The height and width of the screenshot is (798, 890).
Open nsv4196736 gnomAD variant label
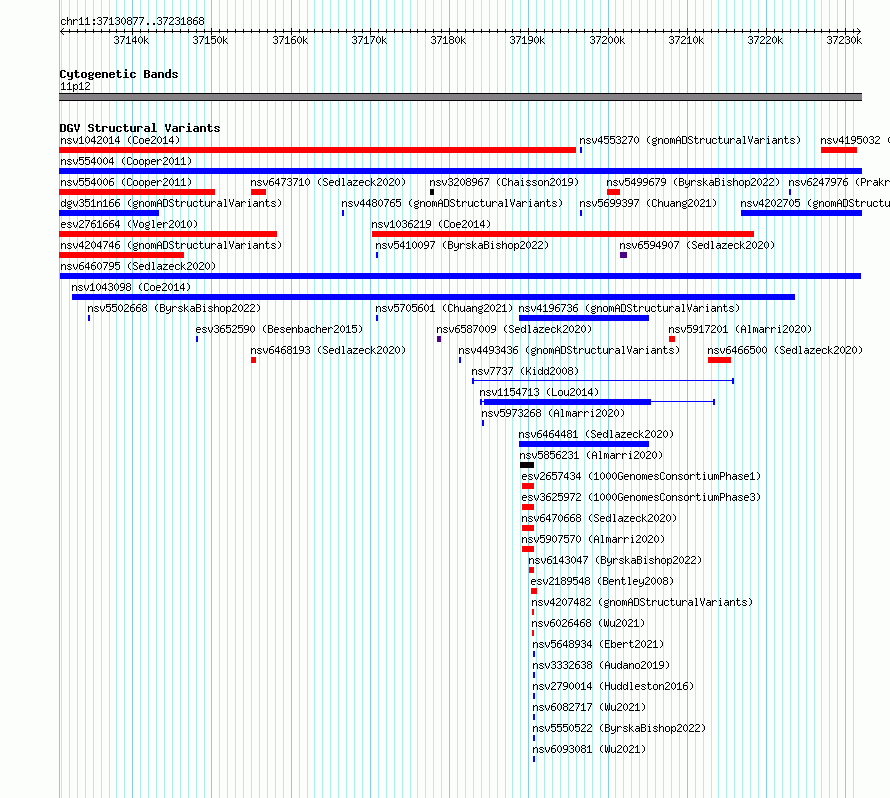[x=629, y=308]
